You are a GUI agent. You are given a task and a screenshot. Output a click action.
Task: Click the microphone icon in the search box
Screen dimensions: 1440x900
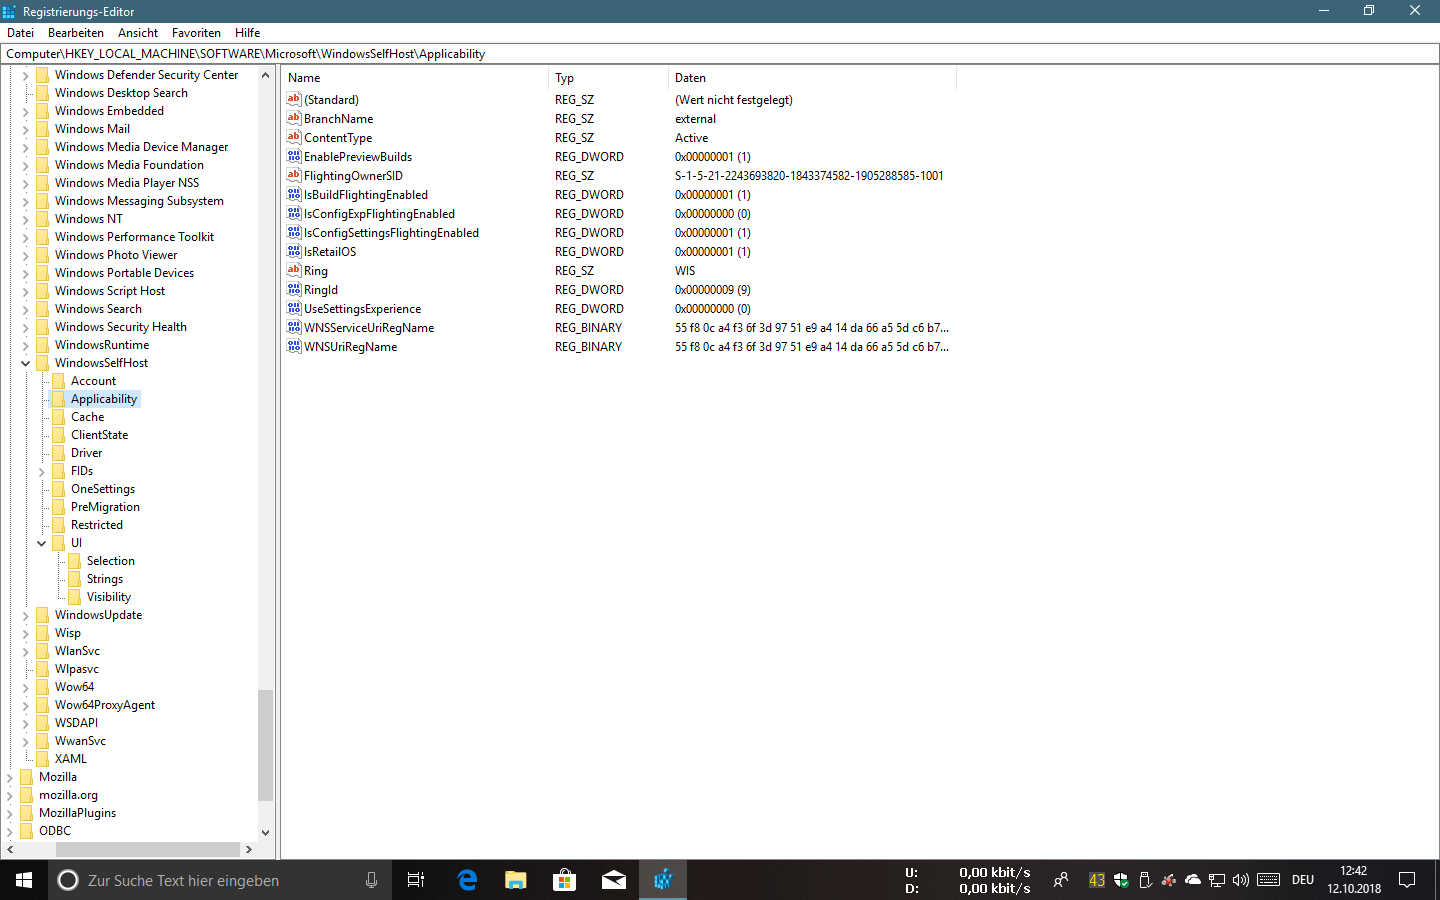pyautogui.click(x=371, y=880)
